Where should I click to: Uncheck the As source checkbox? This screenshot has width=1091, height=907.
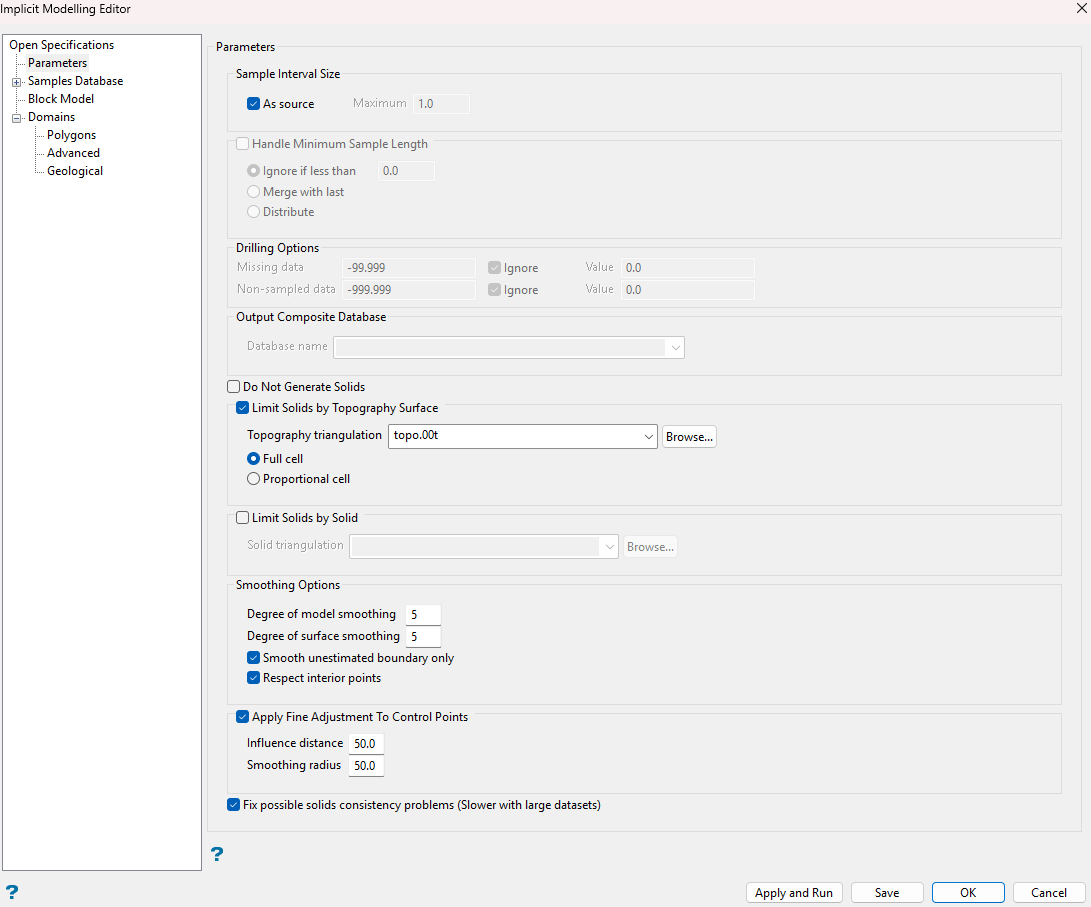(x=253, y=104)
